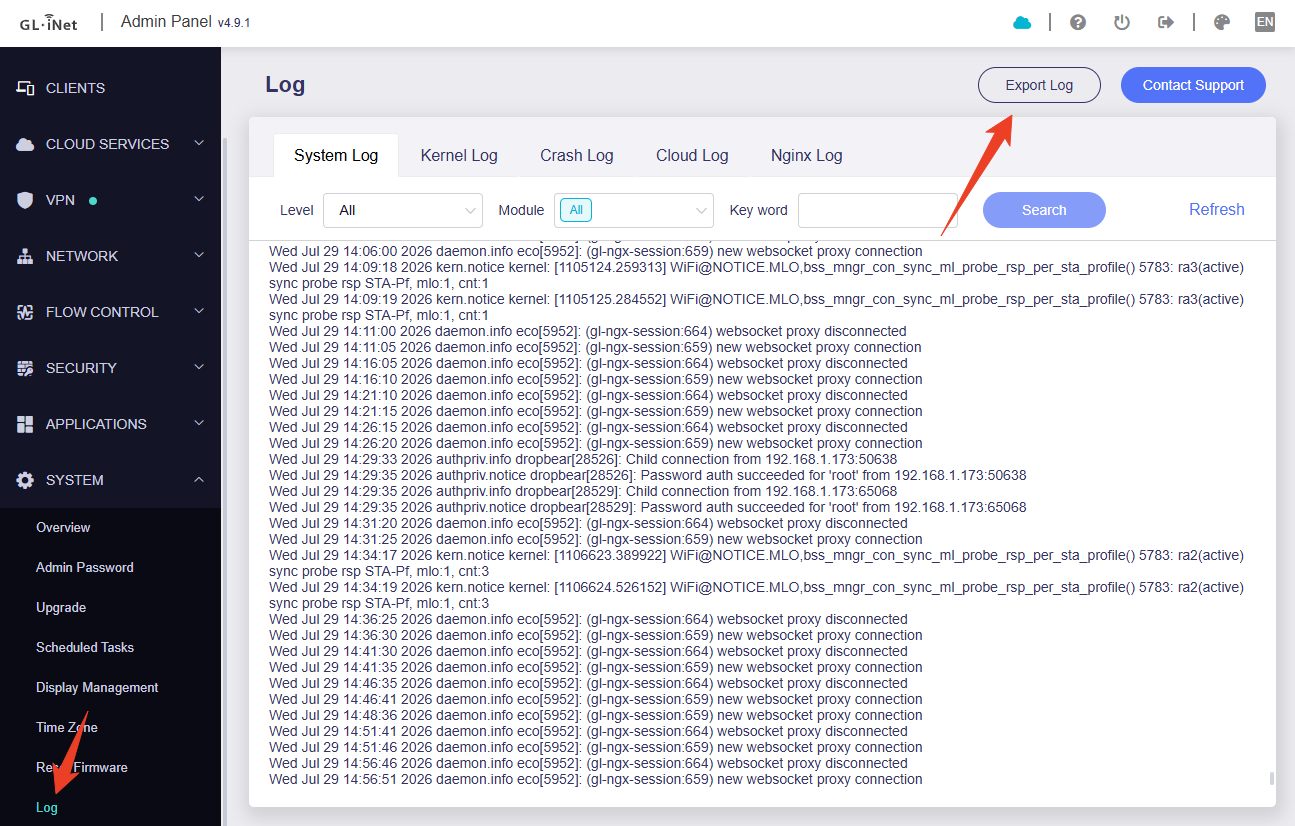Viewport: 1295px width, 826px height.
Task: Click the GoodCloud cloud icon in header
Action: click(1022, 22)
